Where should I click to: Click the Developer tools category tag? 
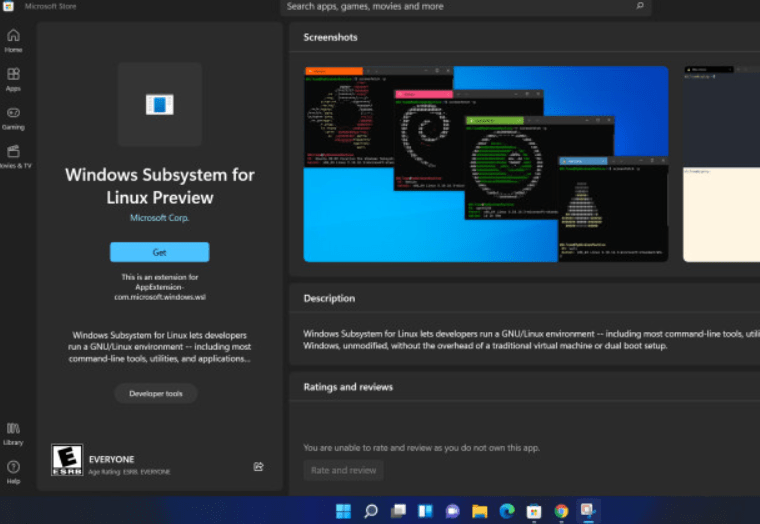(x=156, y=394)
